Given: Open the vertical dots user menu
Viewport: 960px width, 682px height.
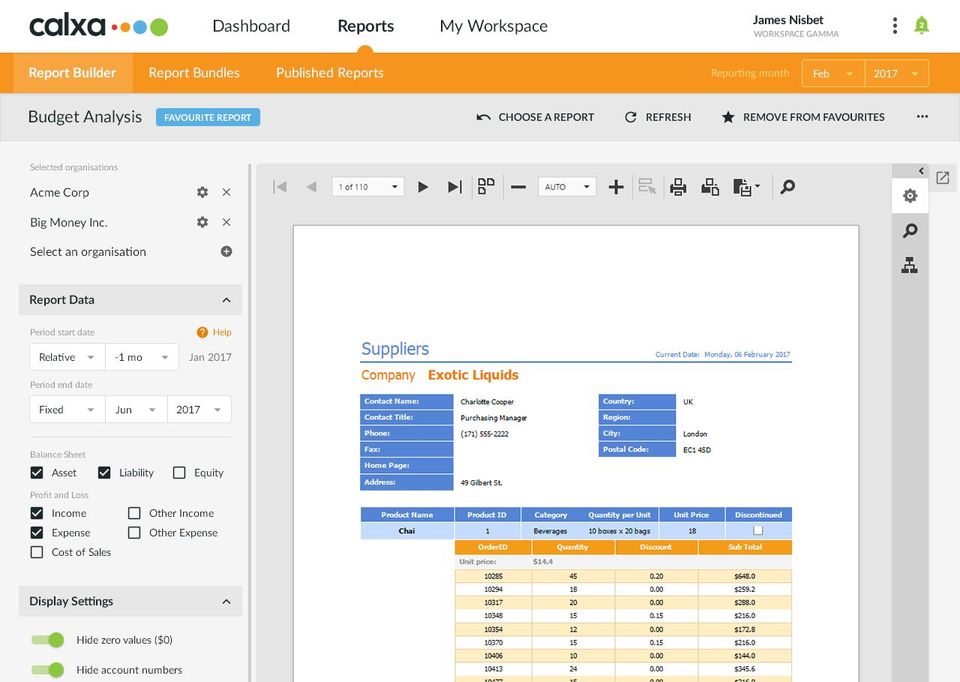Looking at the screenshot, I should [x=895, y=26].
